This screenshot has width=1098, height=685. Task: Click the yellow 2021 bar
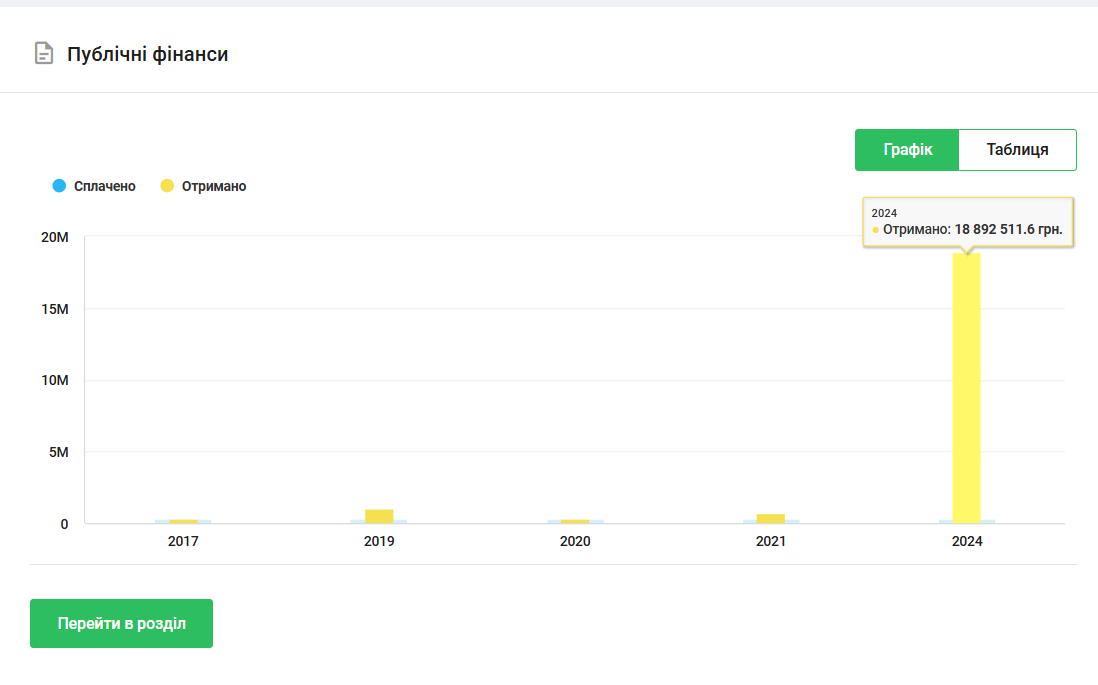point(770,518)
